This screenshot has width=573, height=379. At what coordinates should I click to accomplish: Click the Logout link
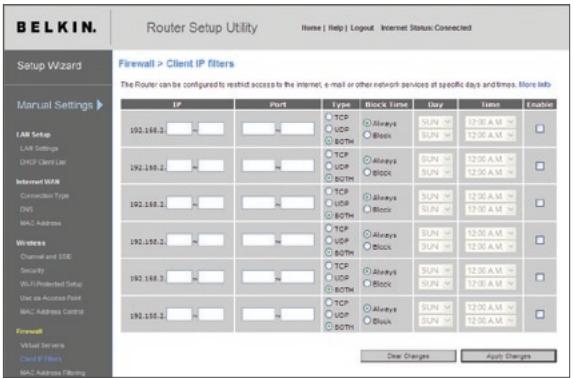coord(362,28)
